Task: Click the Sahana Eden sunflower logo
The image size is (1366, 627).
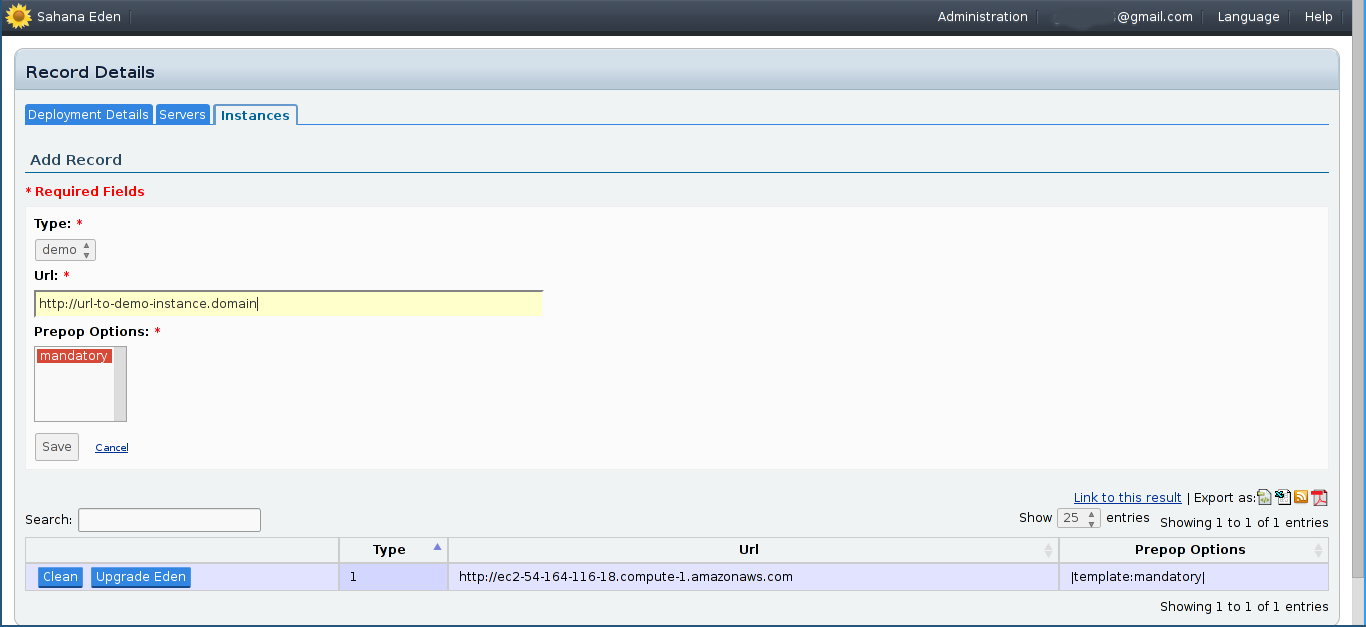Action: tap(18, 17)
